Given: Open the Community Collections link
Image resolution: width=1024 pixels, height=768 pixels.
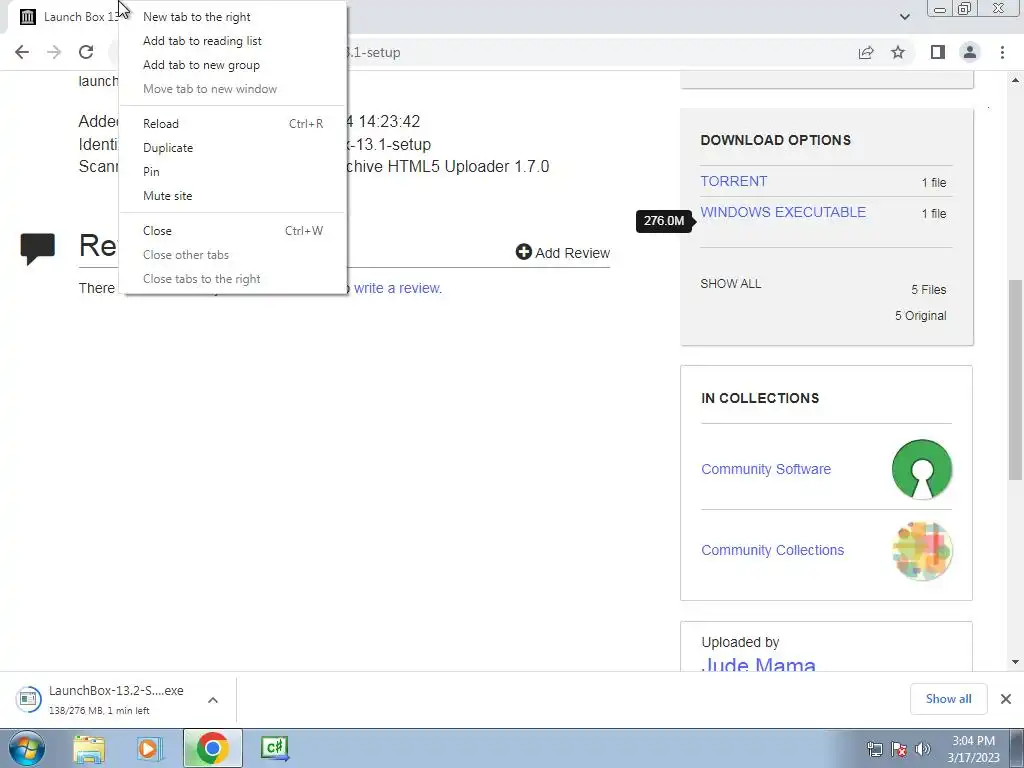Looking at the screenshot, I should click(773, 550).
